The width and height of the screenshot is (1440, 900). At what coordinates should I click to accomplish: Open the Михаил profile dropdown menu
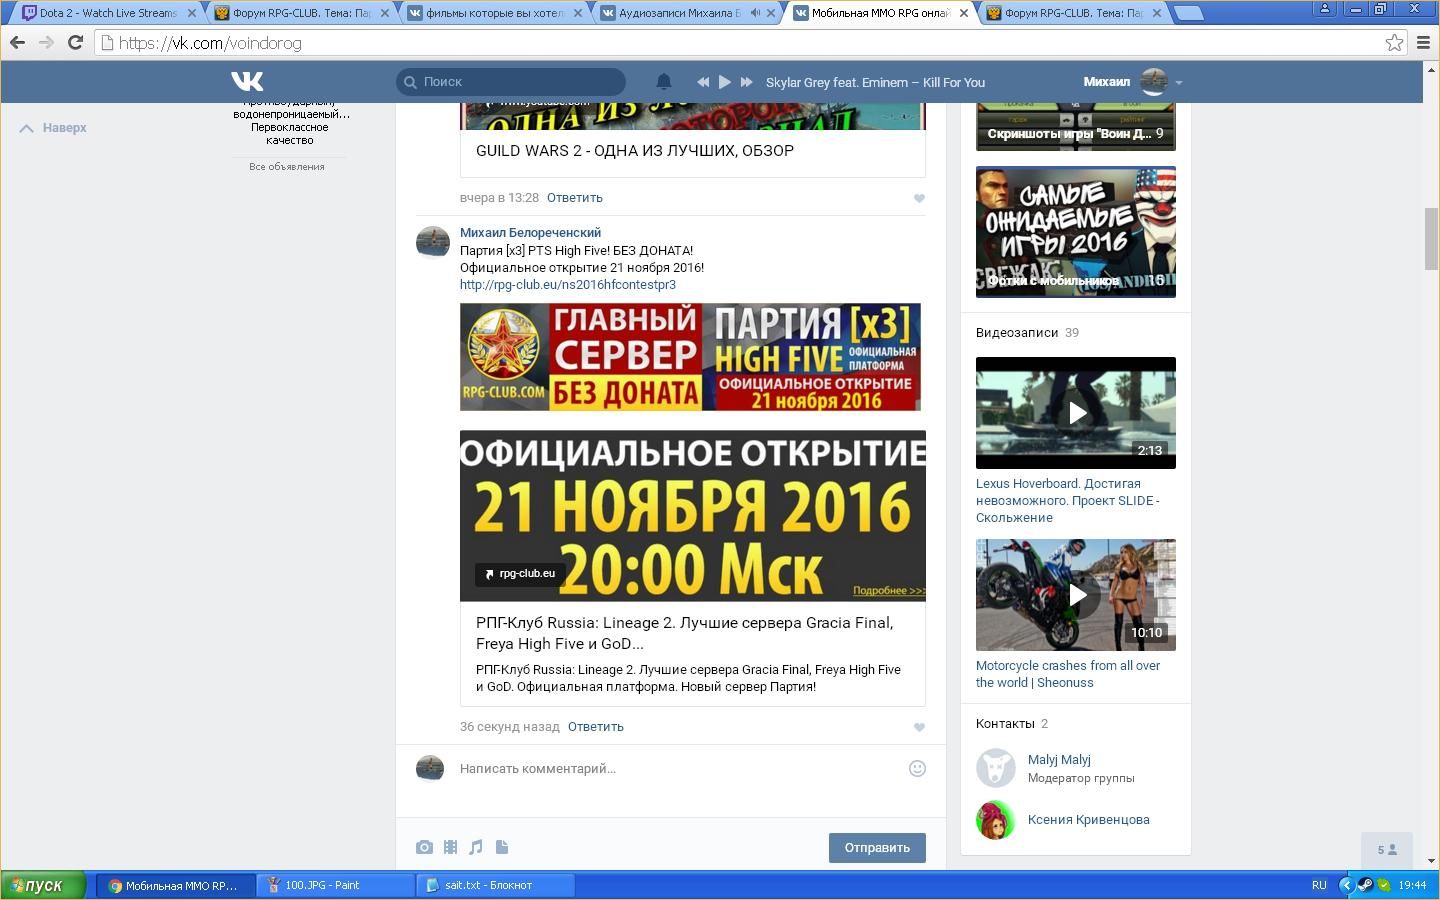click(1132, 82)
